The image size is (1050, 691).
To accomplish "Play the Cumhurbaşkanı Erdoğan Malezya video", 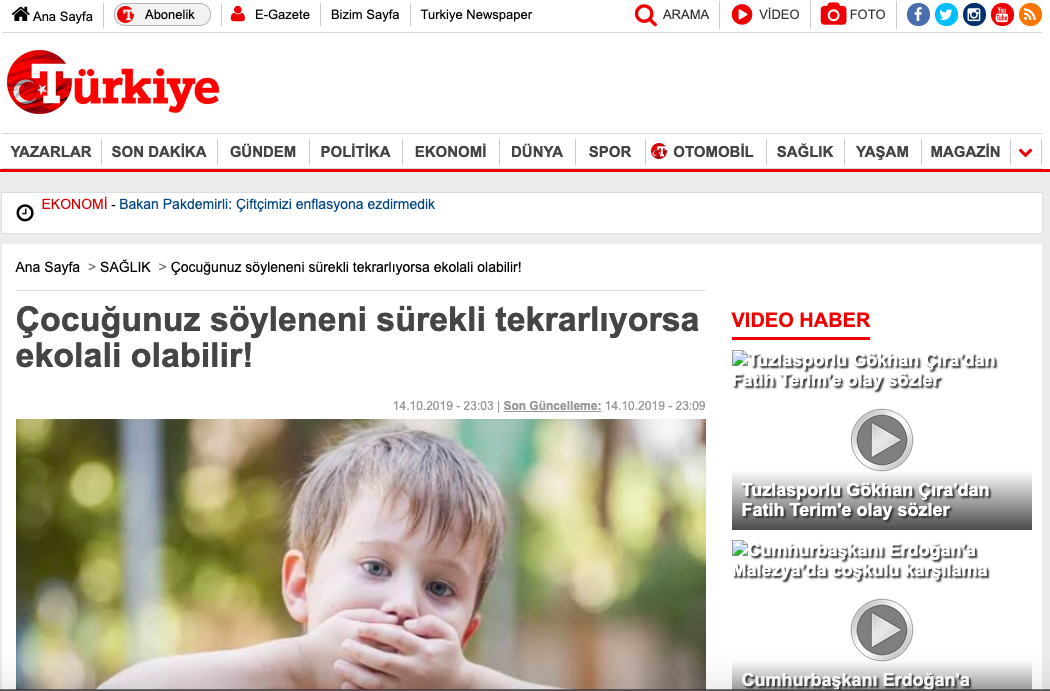I will [881, 630].
